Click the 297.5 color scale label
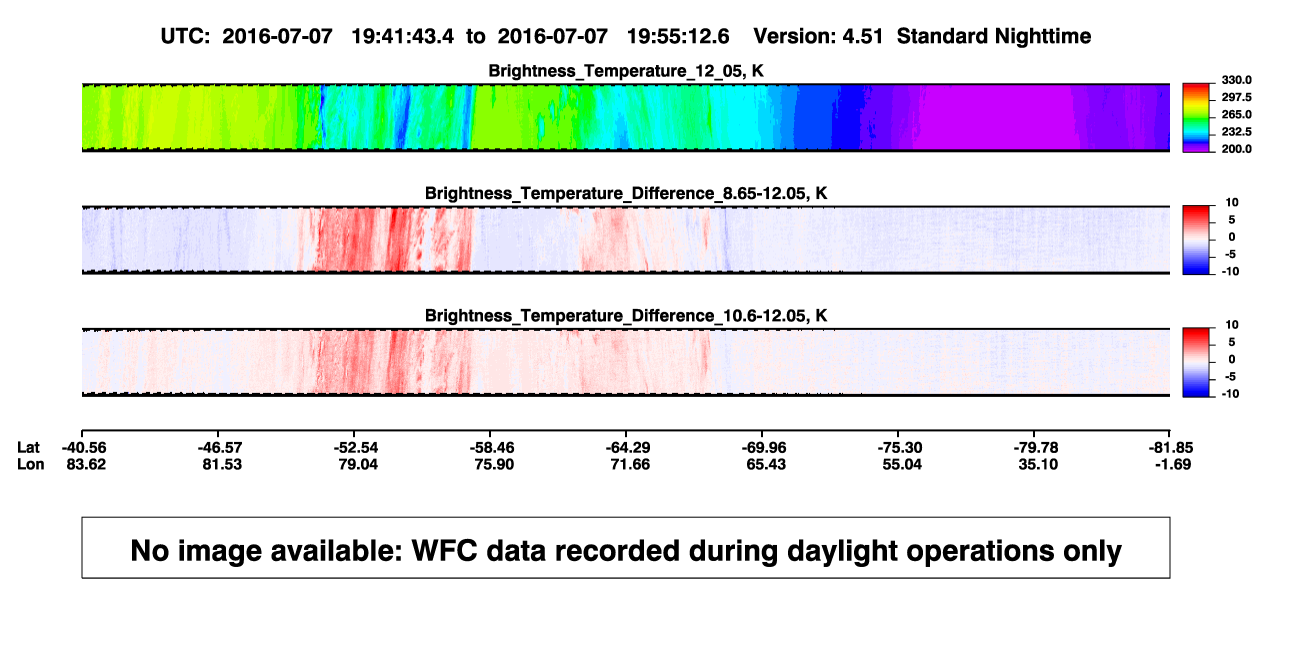The width and height of the screenshot is (1300, 667). 1237,97
